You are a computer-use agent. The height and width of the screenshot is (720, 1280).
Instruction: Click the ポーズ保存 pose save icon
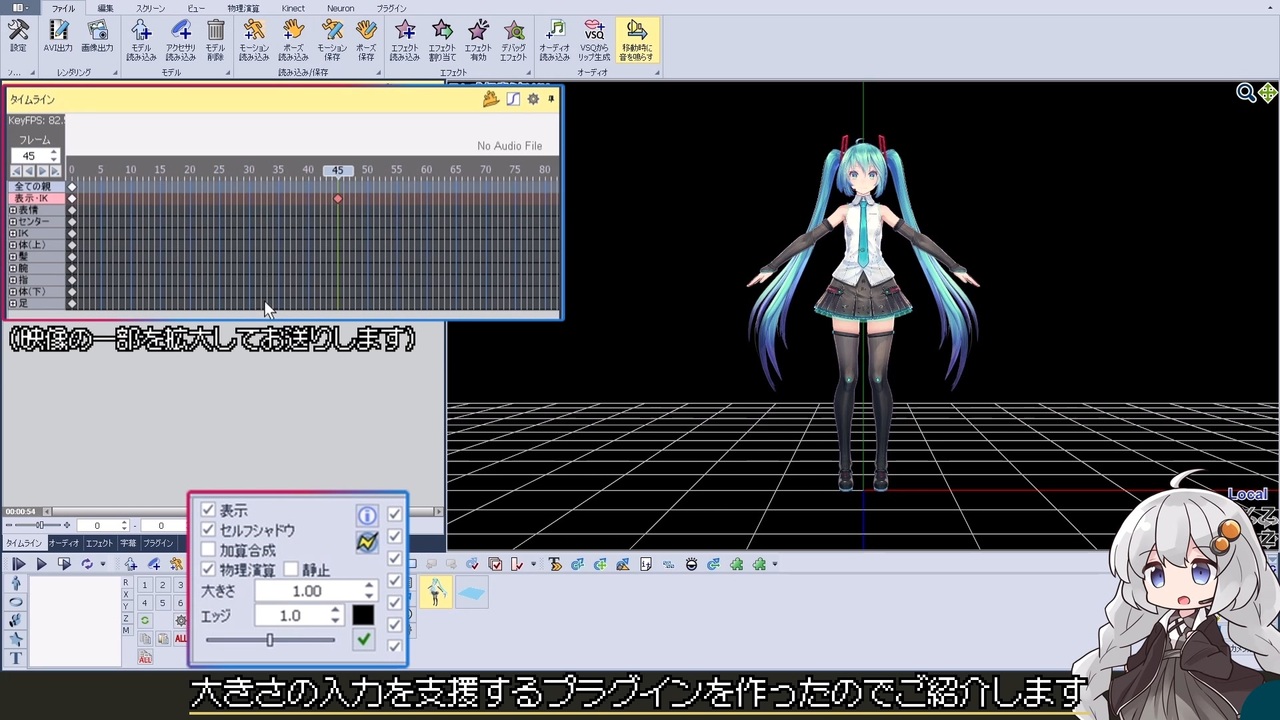click(366, 41)
